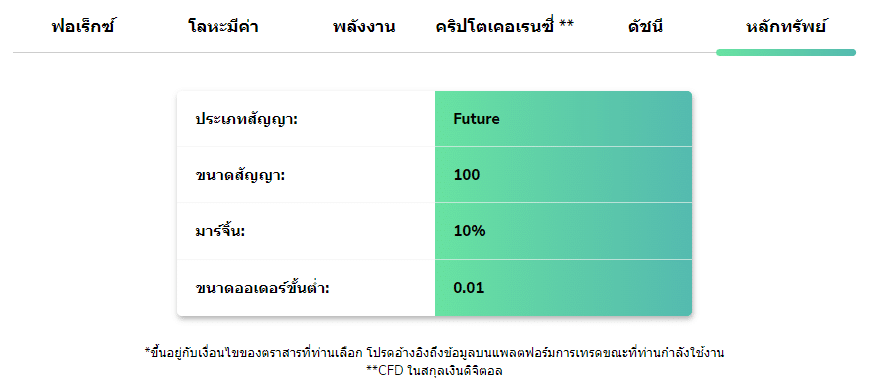Select the มาร์จิ้น row label

[x=220, y=231]
